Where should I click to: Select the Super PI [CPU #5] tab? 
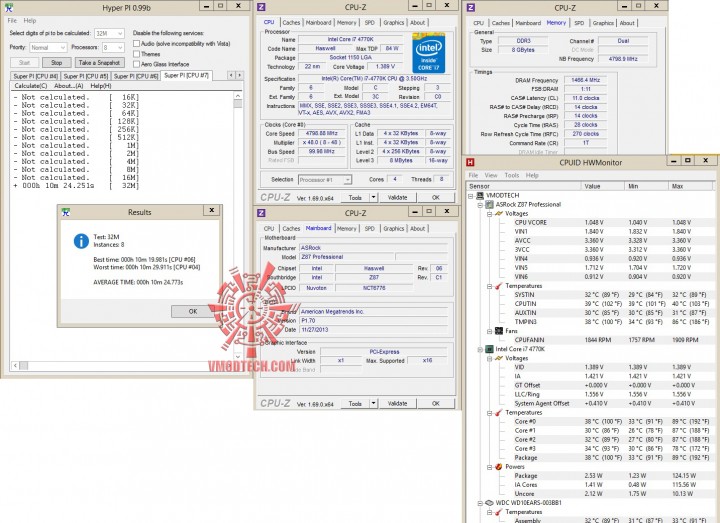coord(86,76)
